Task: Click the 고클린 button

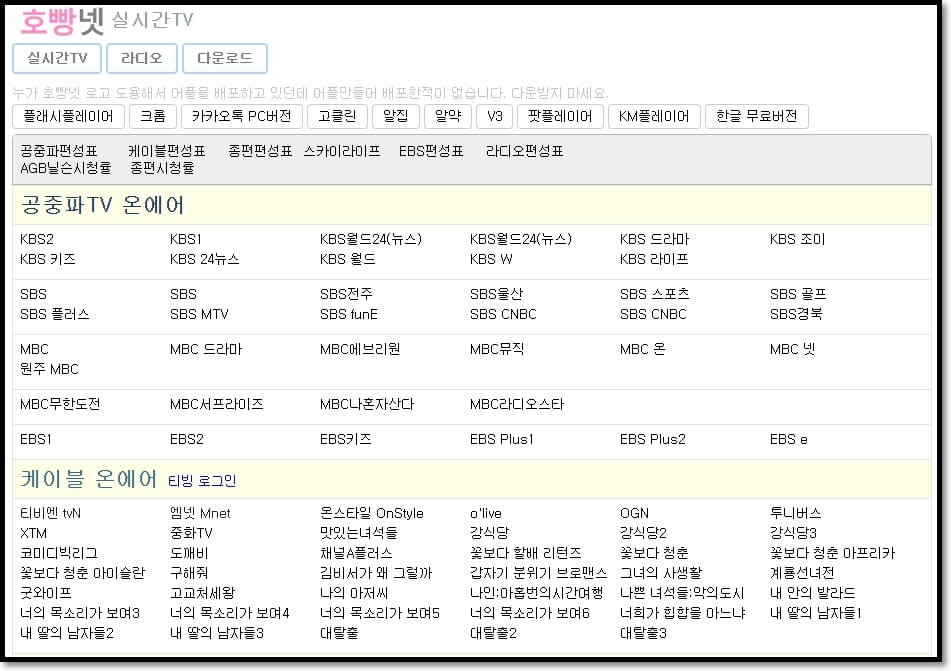Action: [x=337, y=116]
